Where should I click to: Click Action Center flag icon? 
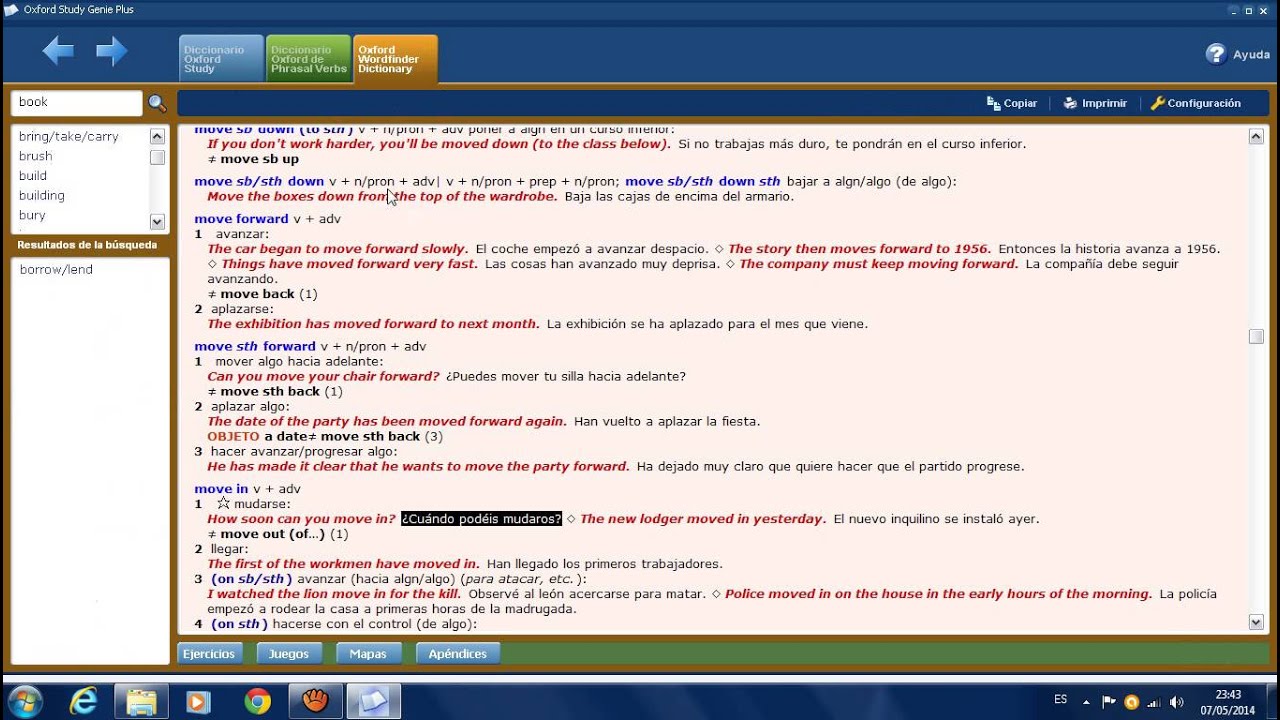[x=1109, y=701]
